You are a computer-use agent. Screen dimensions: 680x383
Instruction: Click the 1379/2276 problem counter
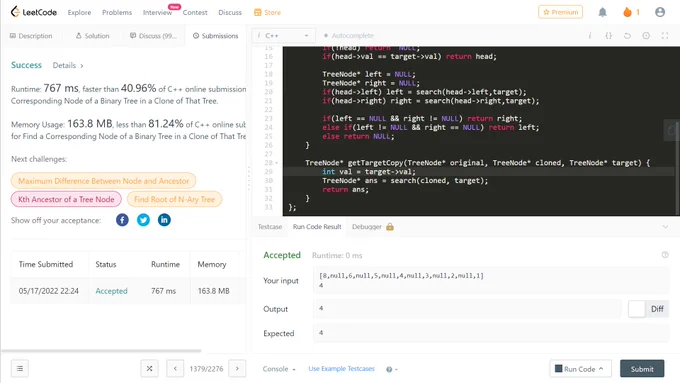[x=206, y=369]
